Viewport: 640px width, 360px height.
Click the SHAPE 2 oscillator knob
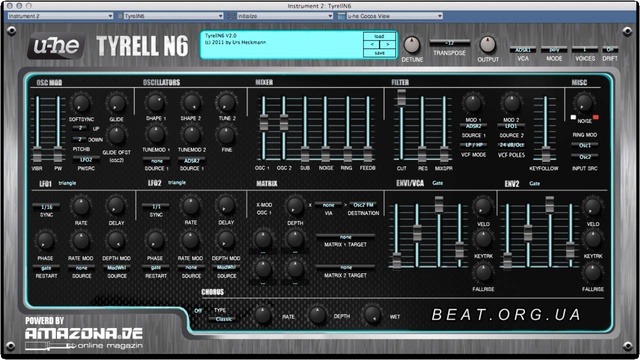coord(191,103)
